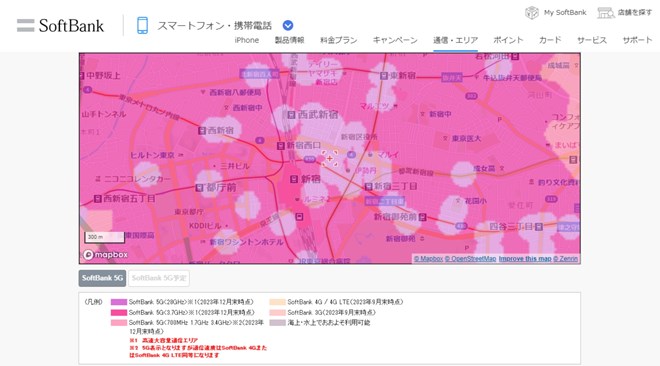Open the サポート menu item
660x366 pixels.
point(637,40)
